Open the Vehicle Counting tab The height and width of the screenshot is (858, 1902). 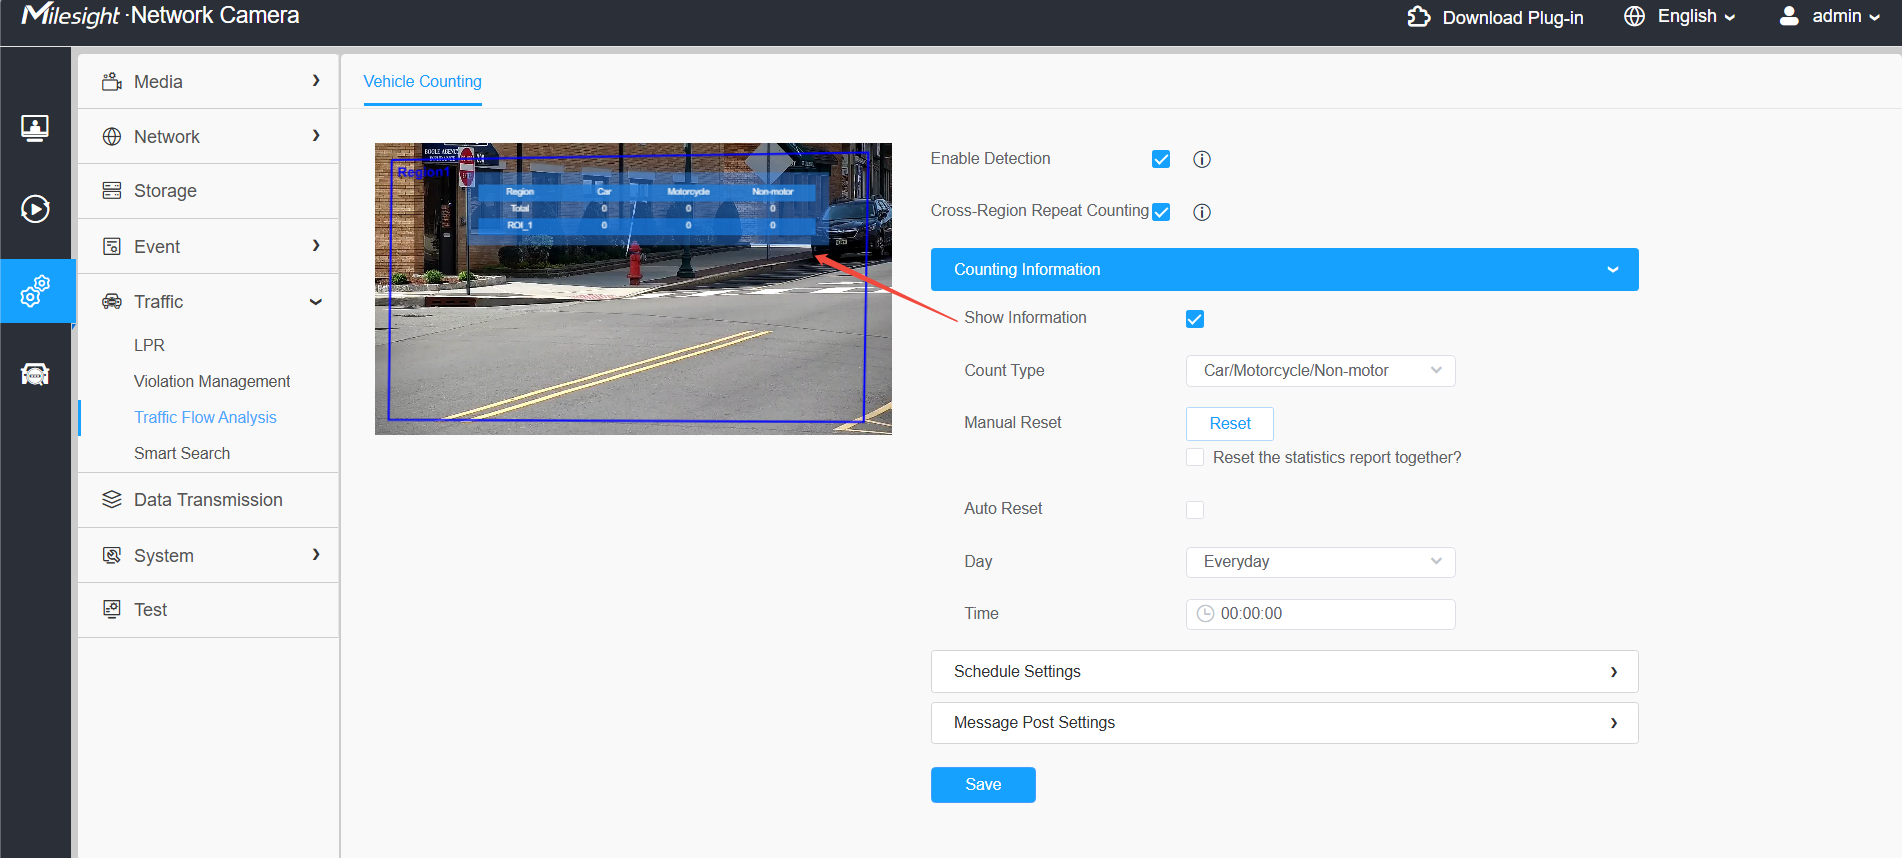click(422, 81)
